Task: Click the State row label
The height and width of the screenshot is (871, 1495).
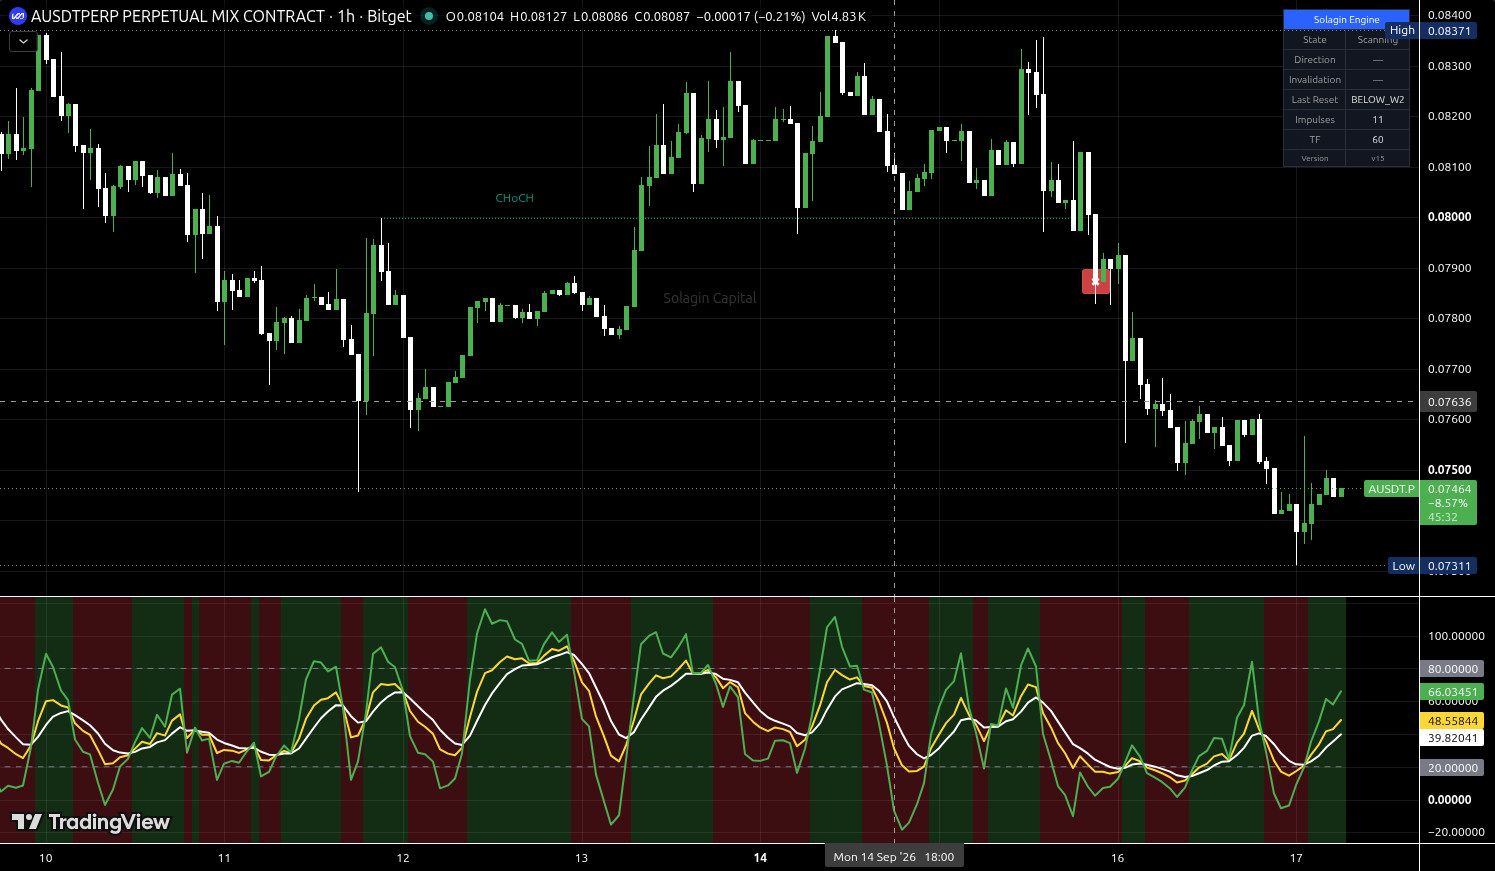Action: tap(1315, 40)
